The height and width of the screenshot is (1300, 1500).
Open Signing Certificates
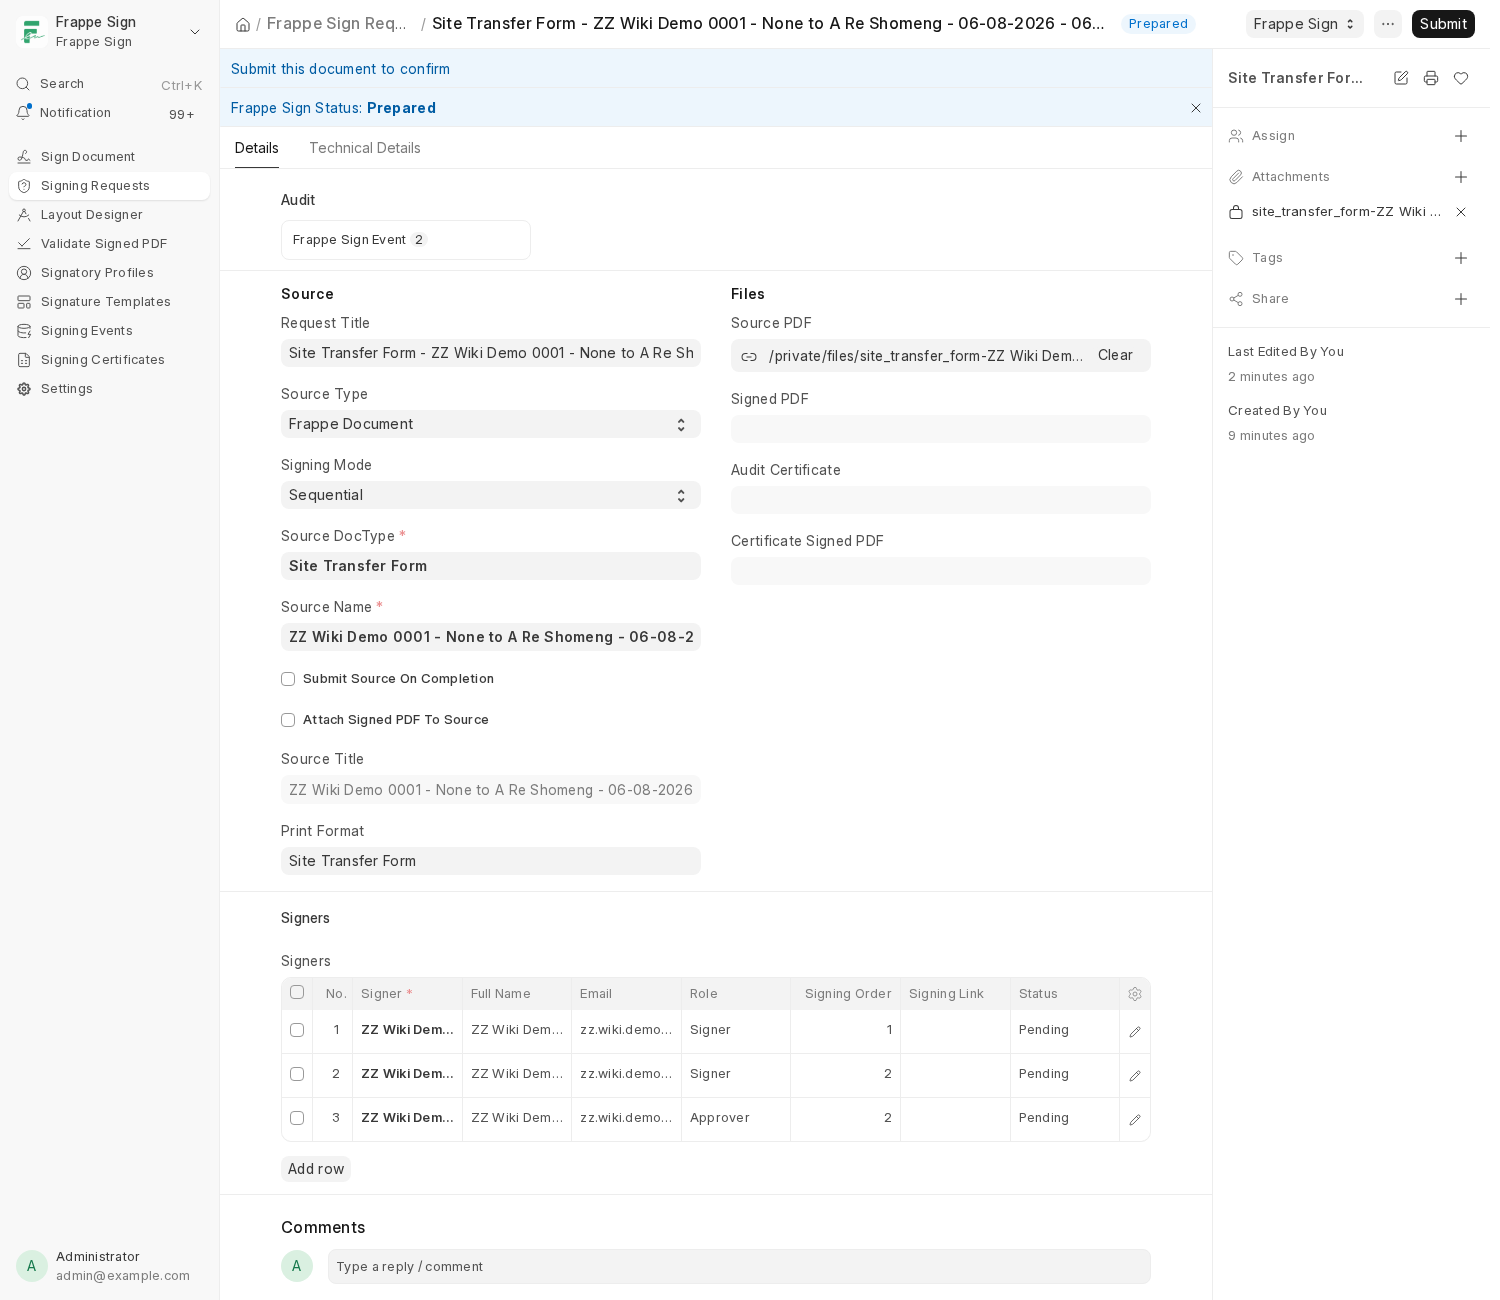(110, 360)
